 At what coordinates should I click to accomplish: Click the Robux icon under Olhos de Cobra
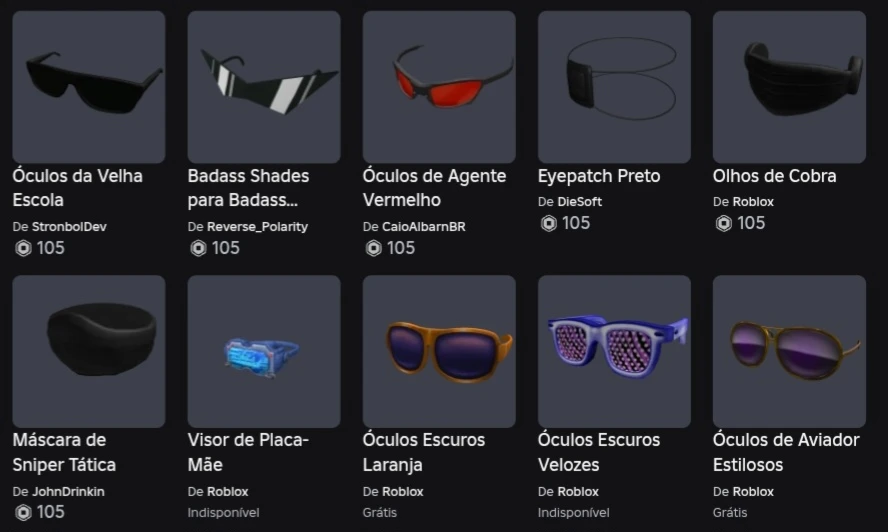click(x=723, y=223)
